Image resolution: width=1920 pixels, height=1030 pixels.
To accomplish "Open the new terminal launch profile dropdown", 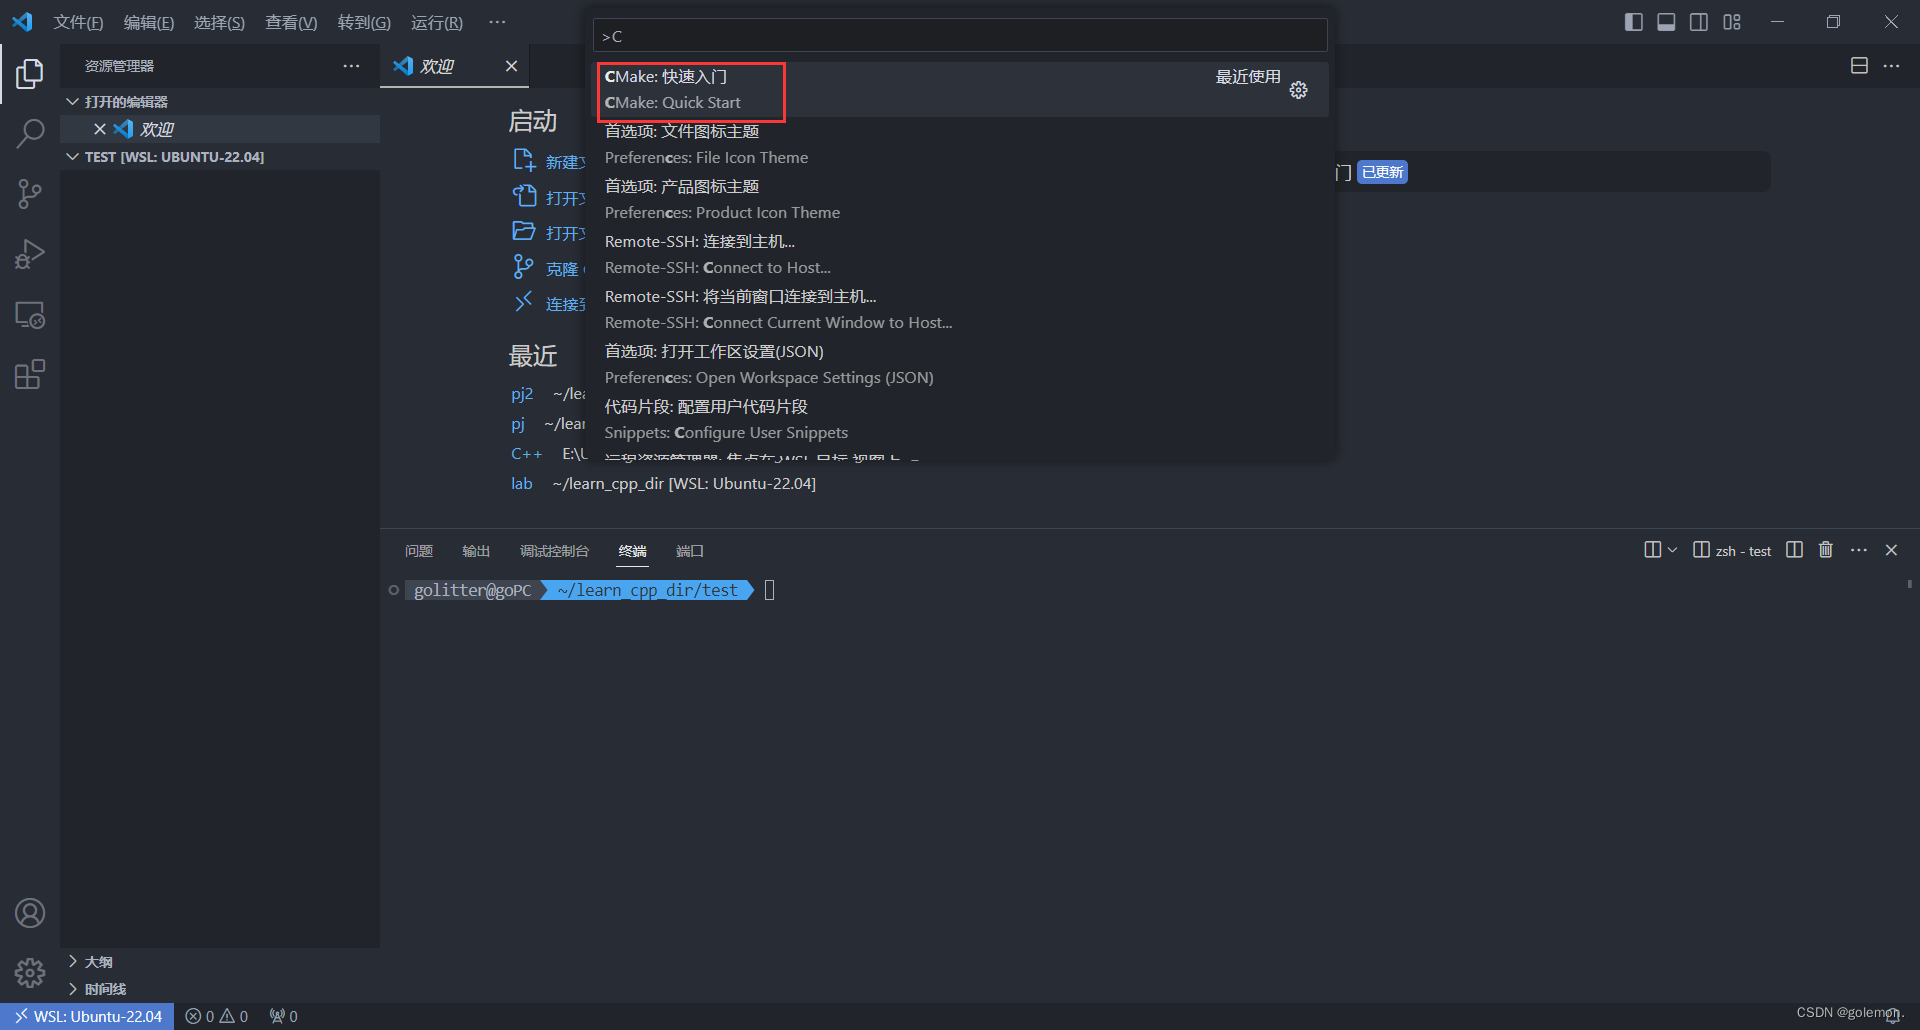I will click(x=1672, y=550).
